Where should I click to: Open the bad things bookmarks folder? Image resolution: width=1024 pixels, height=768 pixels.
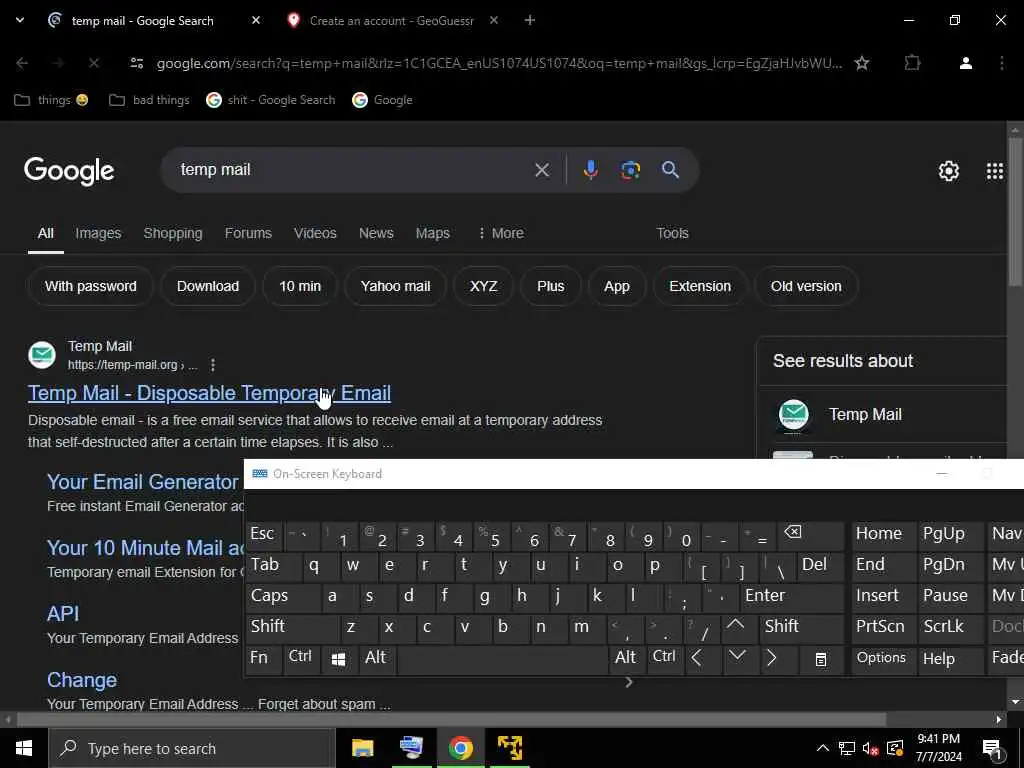tap(150, 100)
